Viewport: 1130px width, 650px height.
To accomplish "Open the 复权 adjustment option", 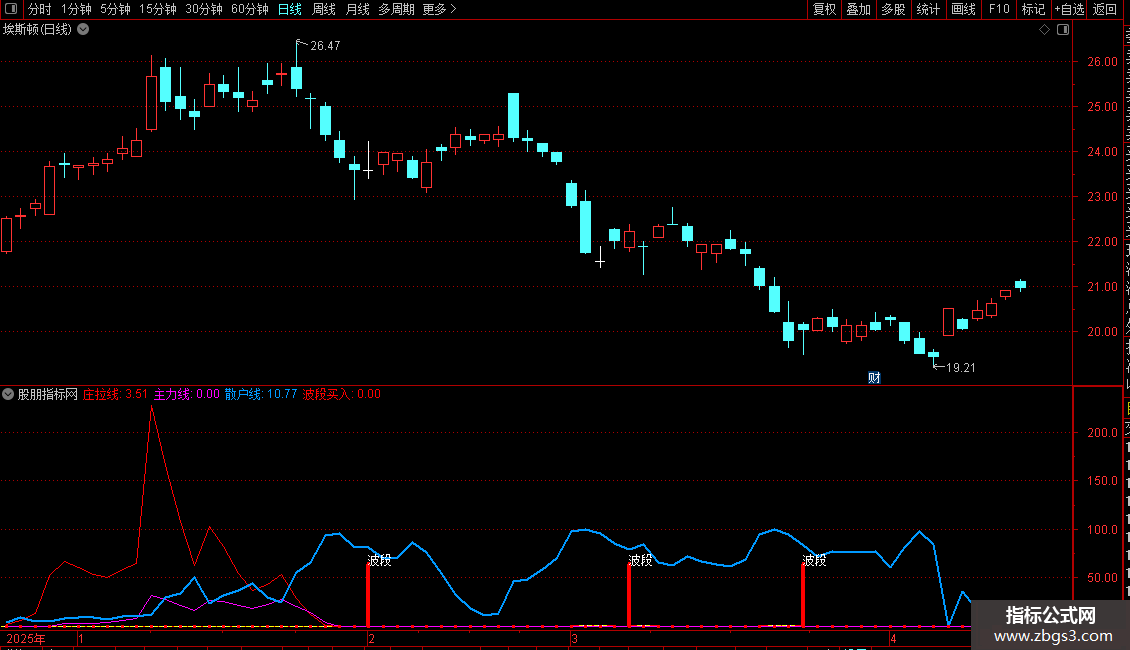I will tap(824, 9).
